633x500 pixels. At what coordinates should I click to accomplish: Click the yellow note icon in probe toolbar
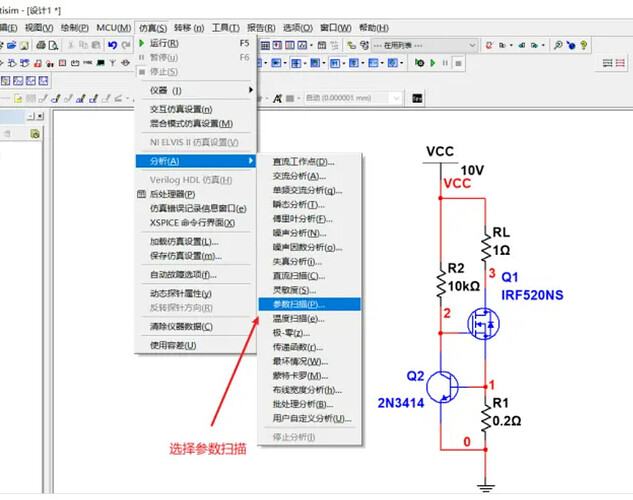[x=18, y=98]
